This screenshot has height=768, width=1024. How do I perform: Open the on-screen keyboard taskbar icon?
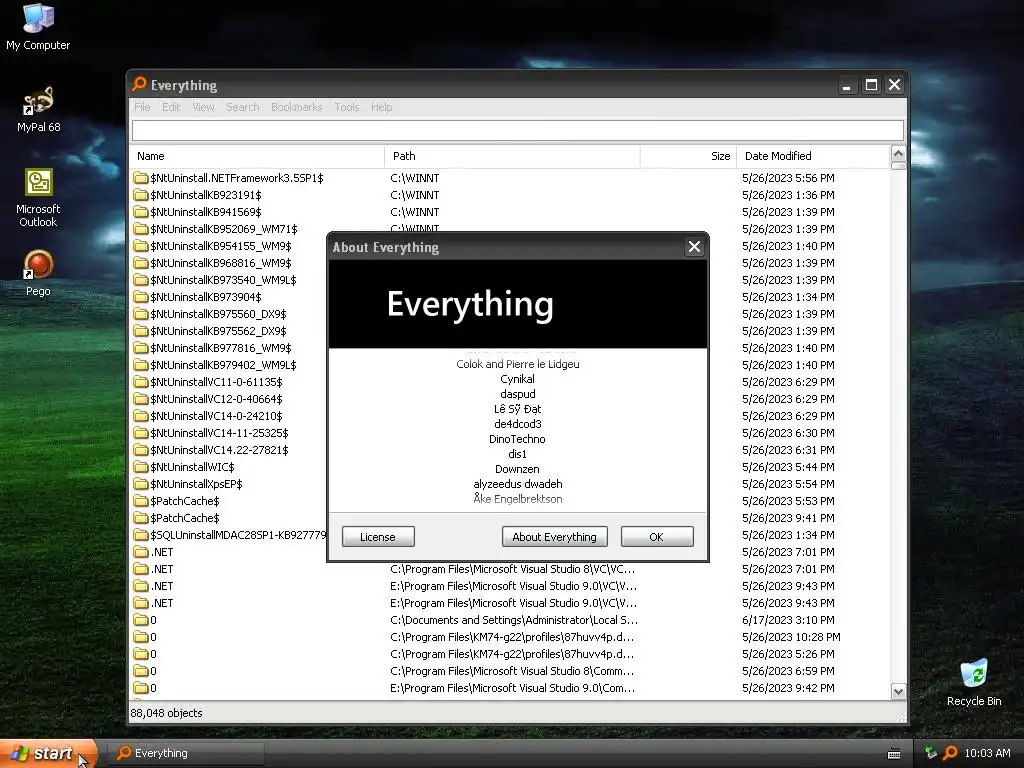[894, 754]
